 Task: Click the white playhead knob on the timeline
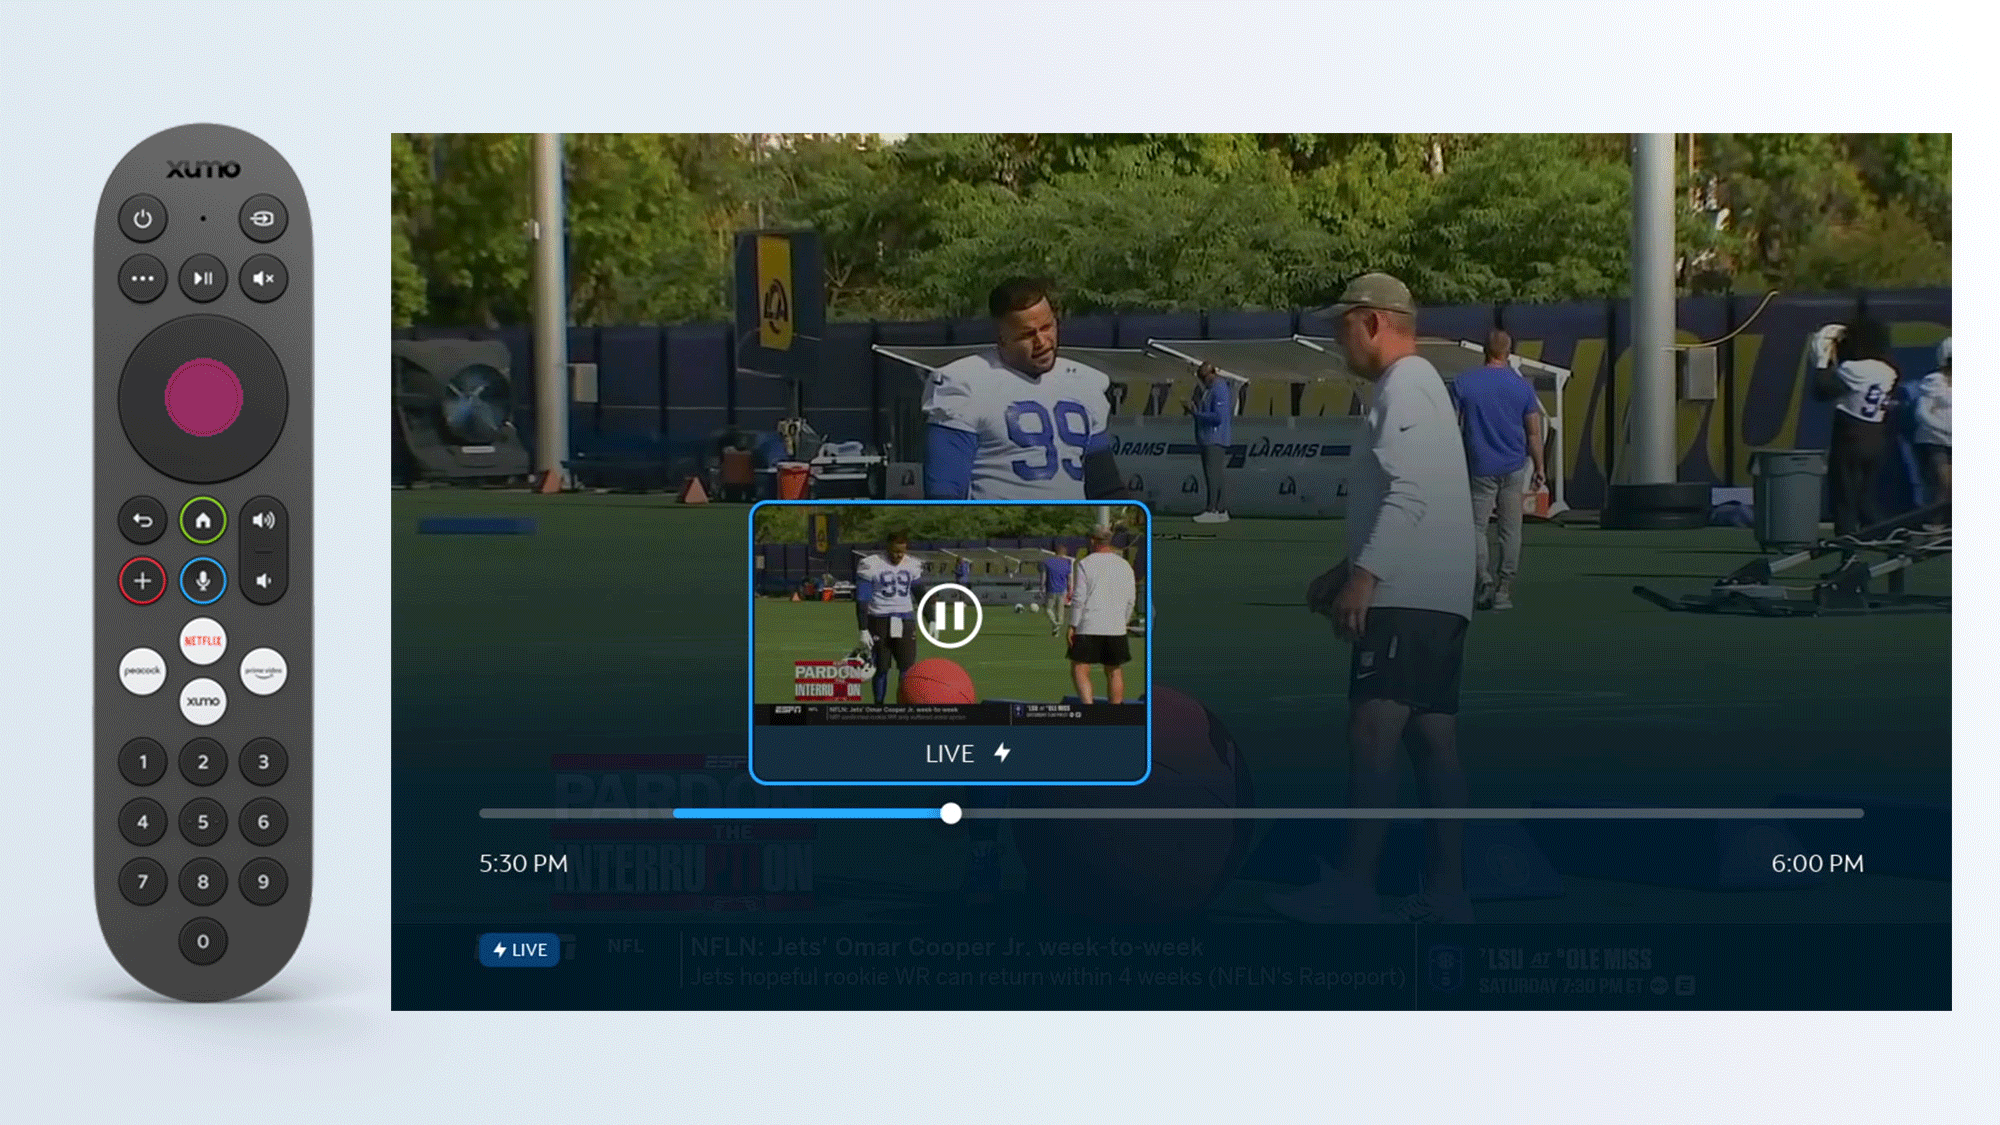[x=951, y=814]
